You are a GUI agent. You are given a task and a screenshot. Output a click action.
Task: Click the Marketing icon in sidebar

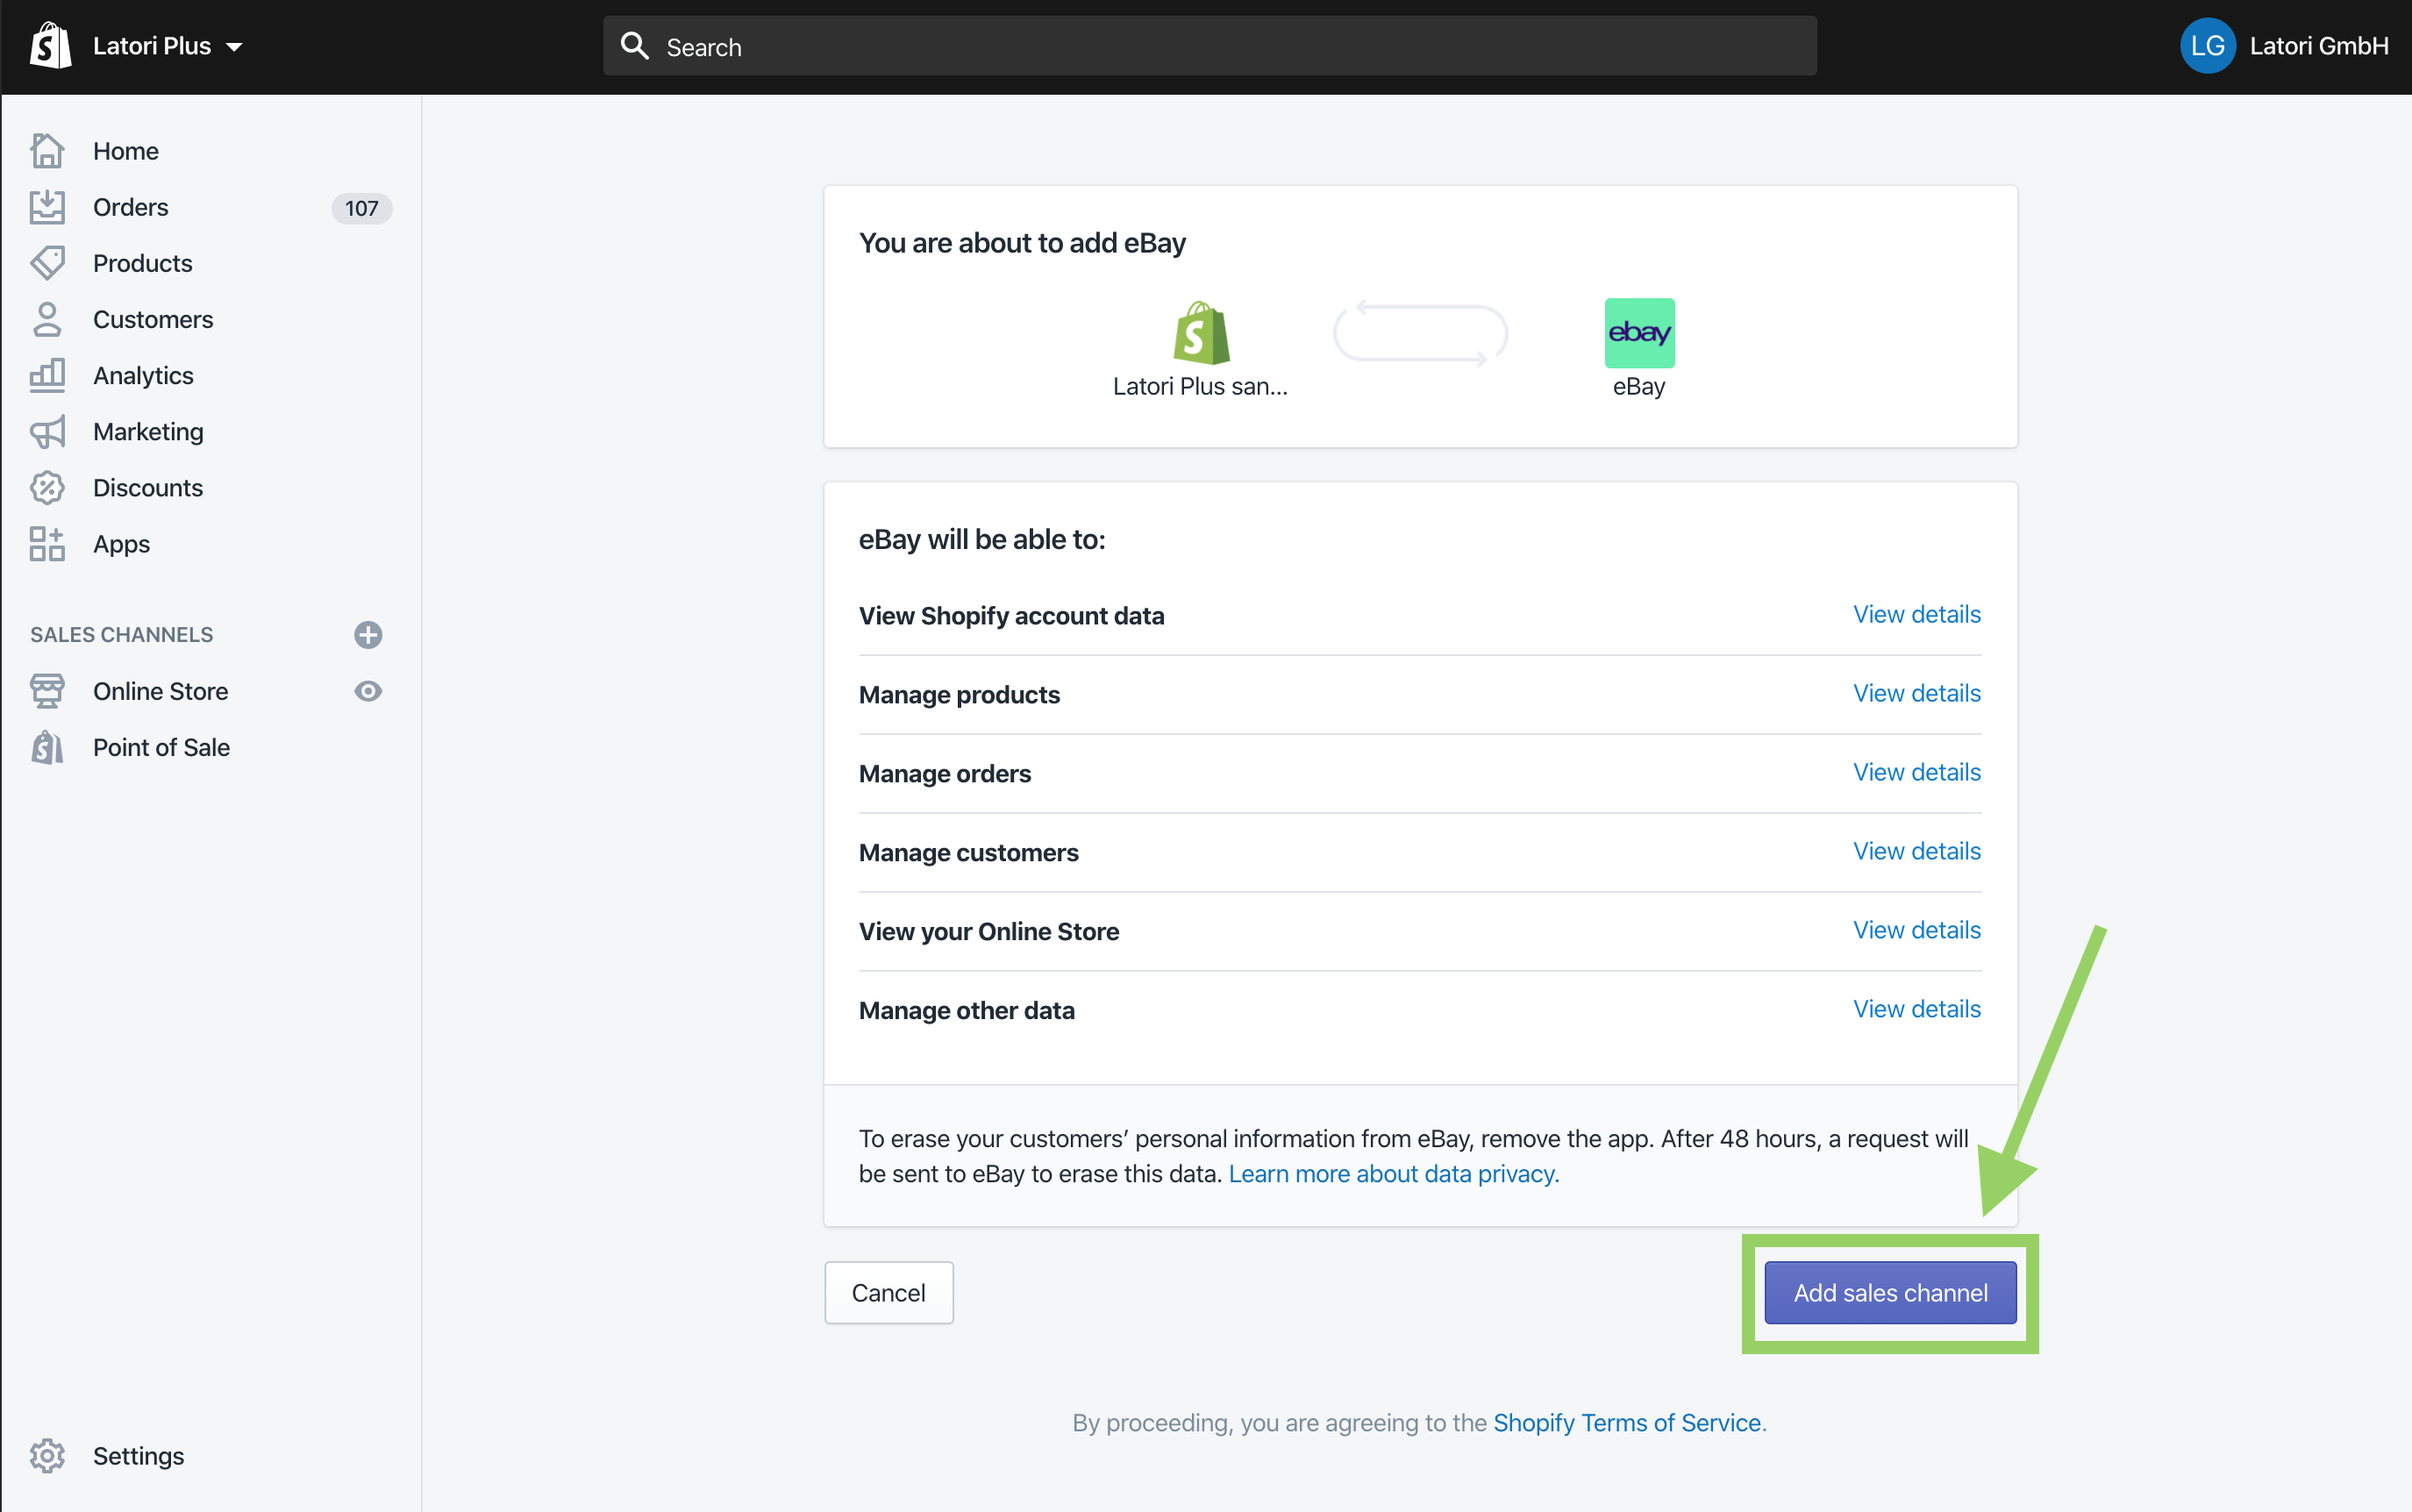point(47,431)
